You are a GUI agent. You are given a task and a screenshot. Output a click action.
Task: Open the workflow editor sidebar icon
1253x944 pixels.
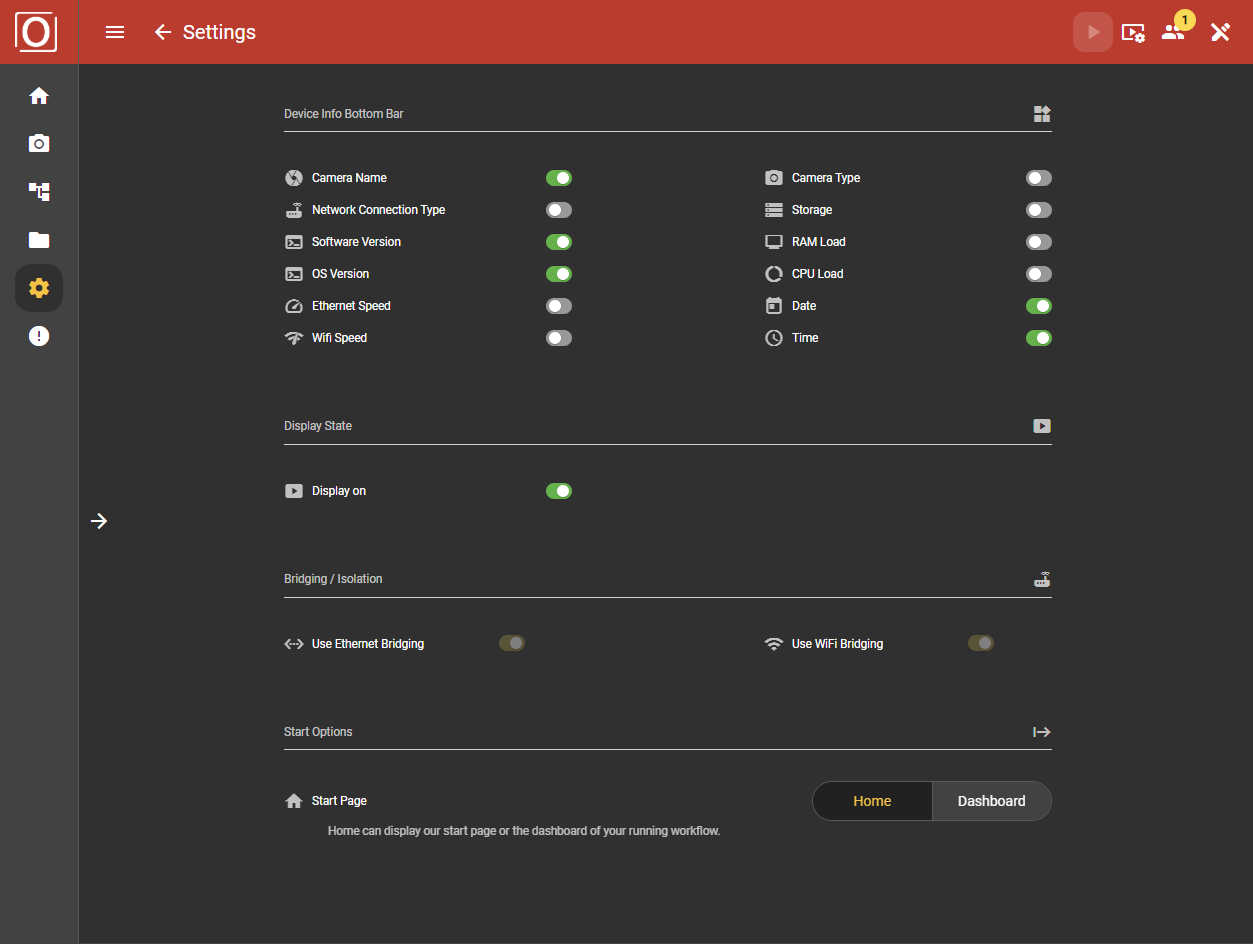38,191
